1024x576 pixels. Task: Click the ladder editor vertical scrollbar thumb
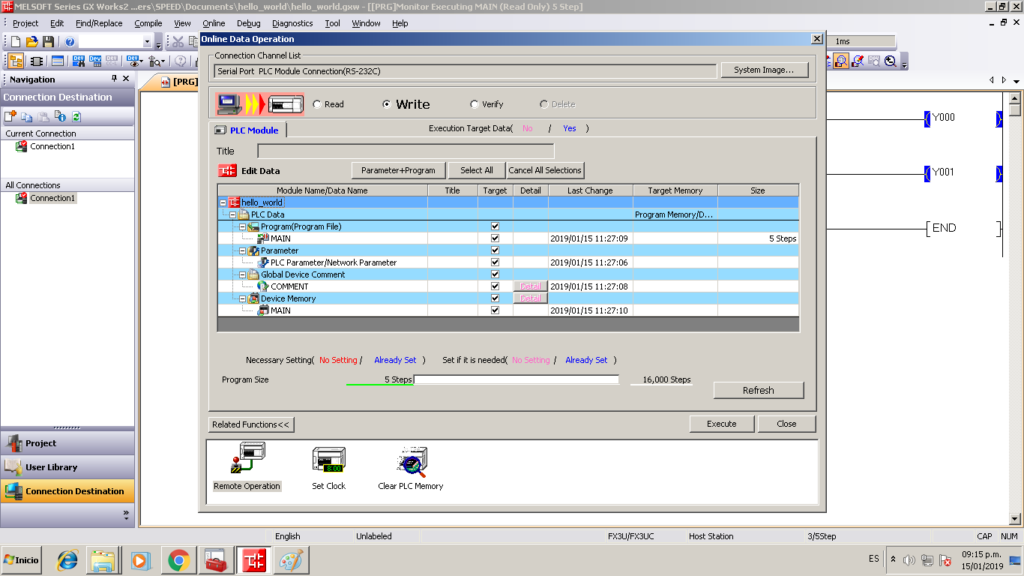tap(1014, 109)
